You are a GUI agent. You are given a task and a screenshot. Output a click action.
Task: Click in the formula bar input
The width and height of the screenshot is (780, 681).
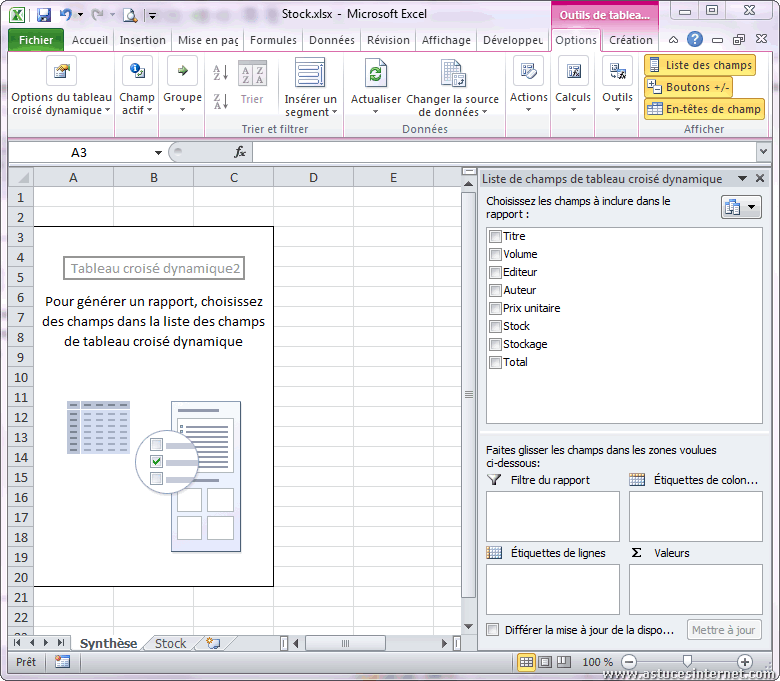504,152
